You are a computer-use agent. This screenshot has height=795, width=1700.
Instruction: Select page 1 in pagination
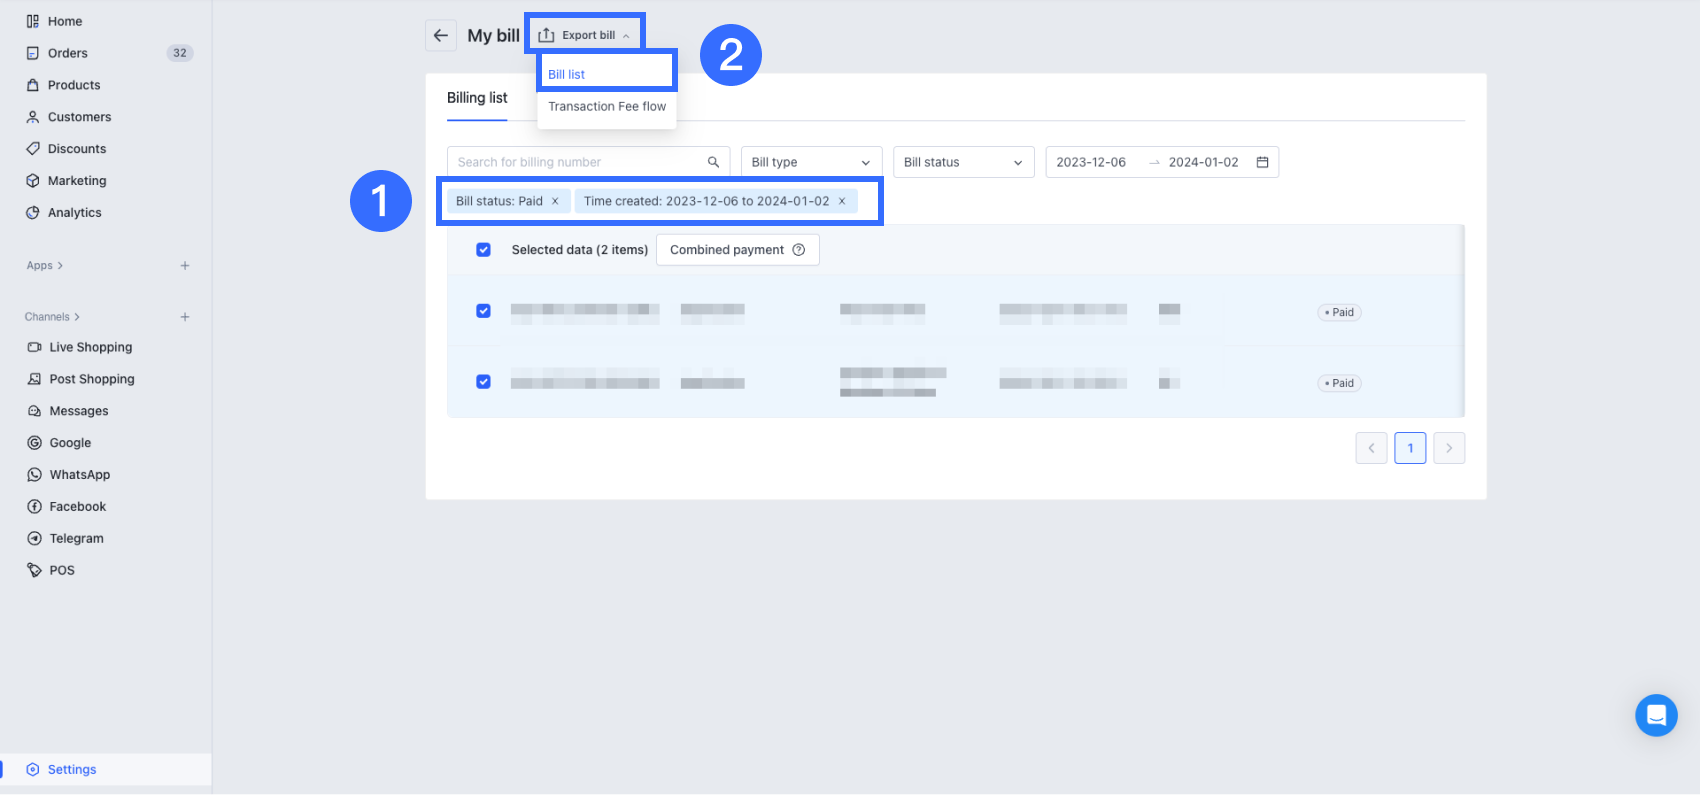[x=1410, y=448]
